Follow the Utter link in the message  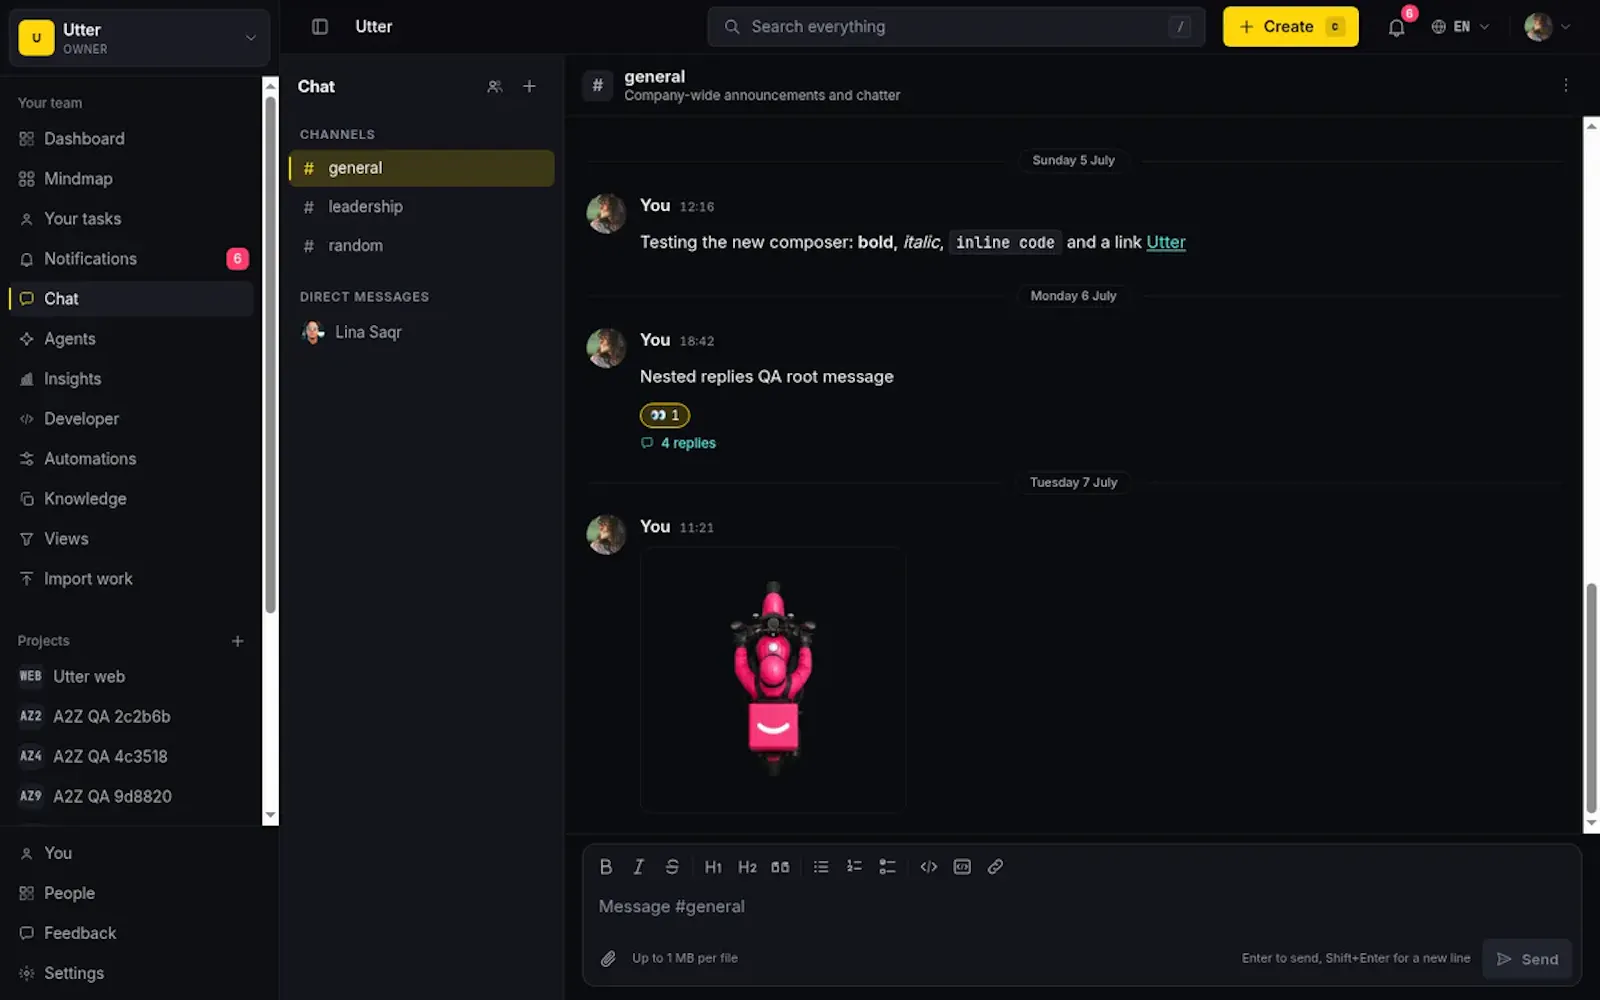[x=1166, y=242]
